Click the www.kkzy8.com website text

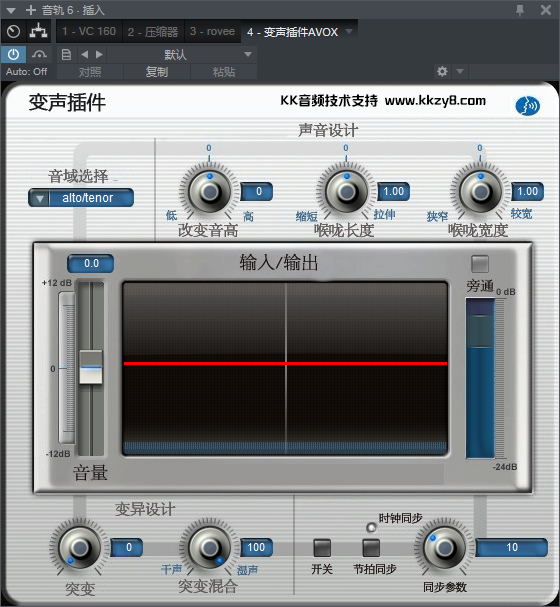tap(435, 101)
